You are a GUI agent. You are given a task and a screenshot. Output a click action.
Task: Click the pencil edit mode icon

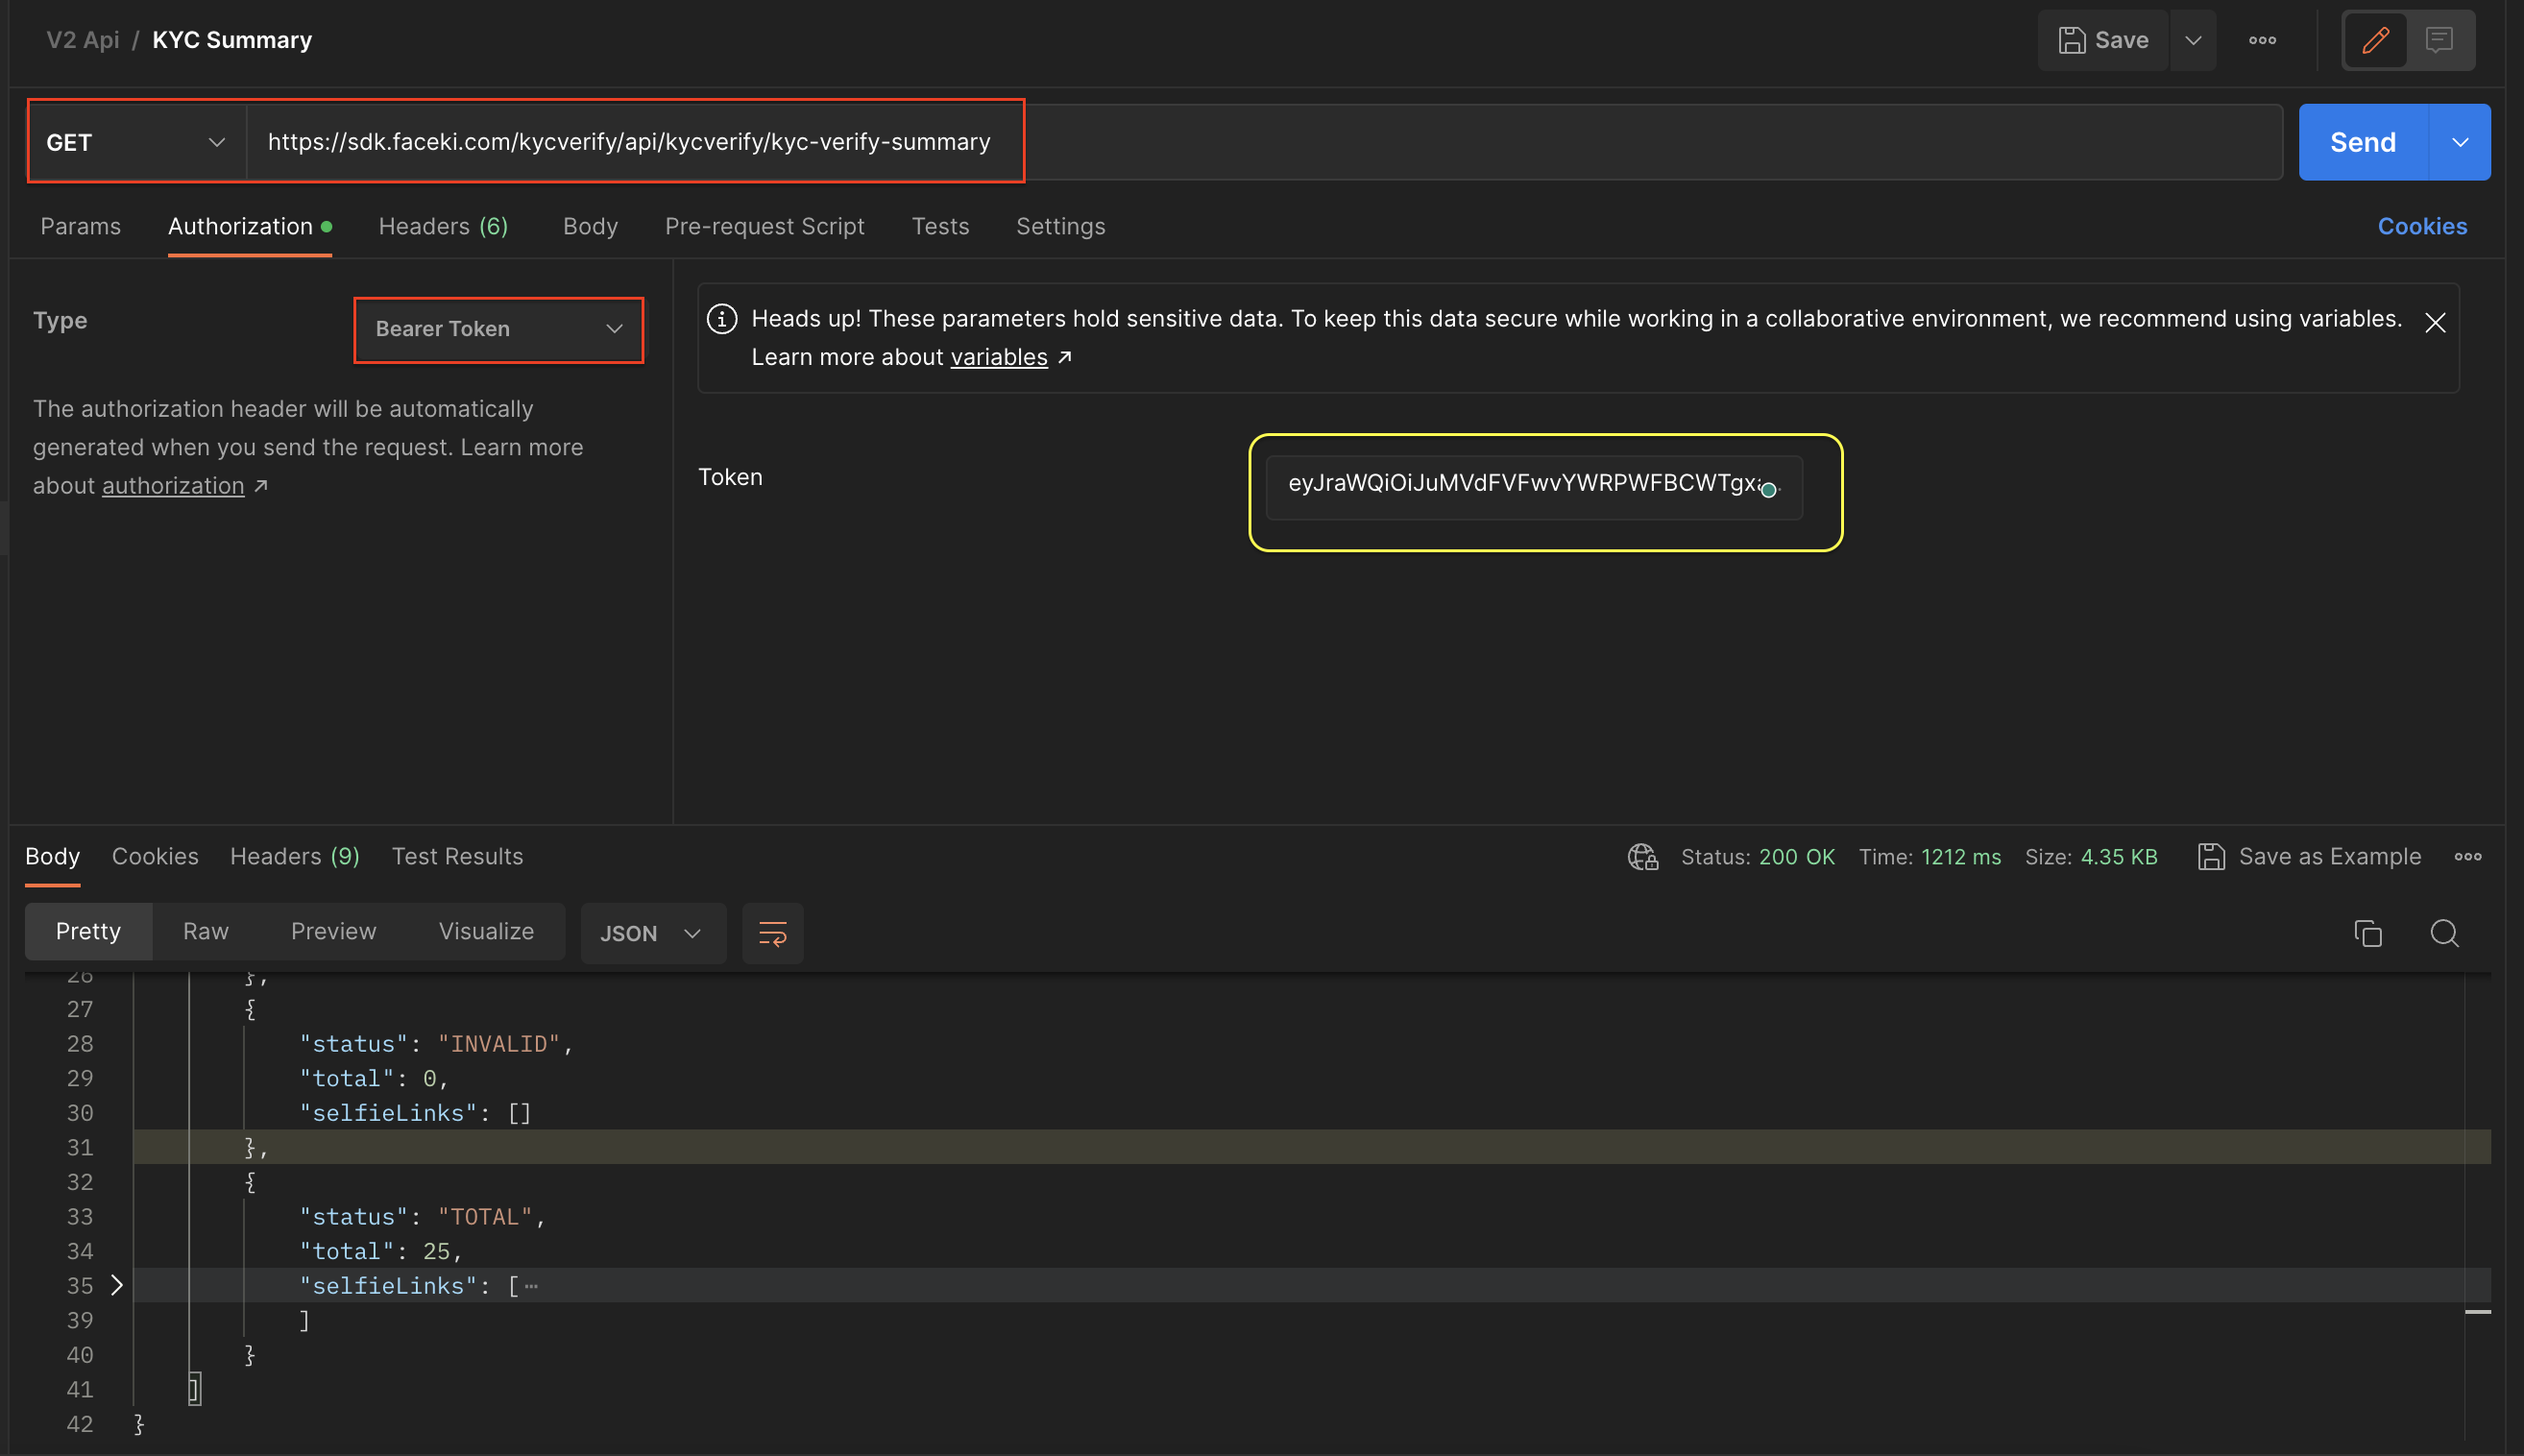[x=2375, y=40]
